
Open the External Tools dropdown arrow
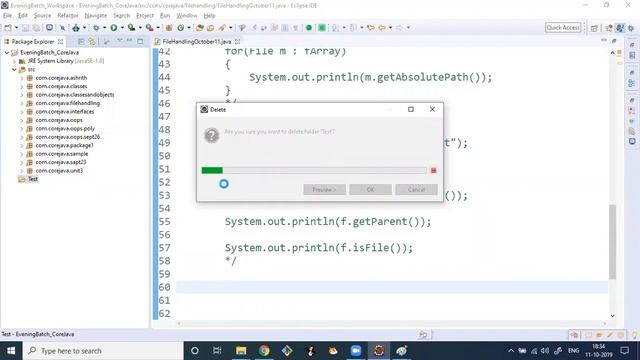[x=158, y=28]
